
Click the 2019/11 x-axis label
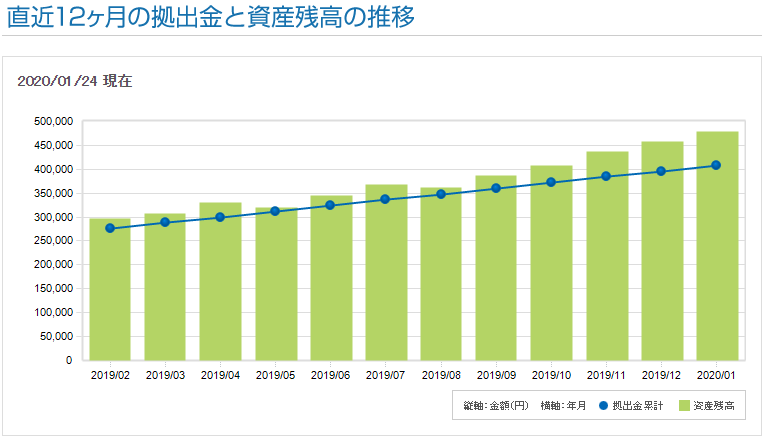(606, 375)
